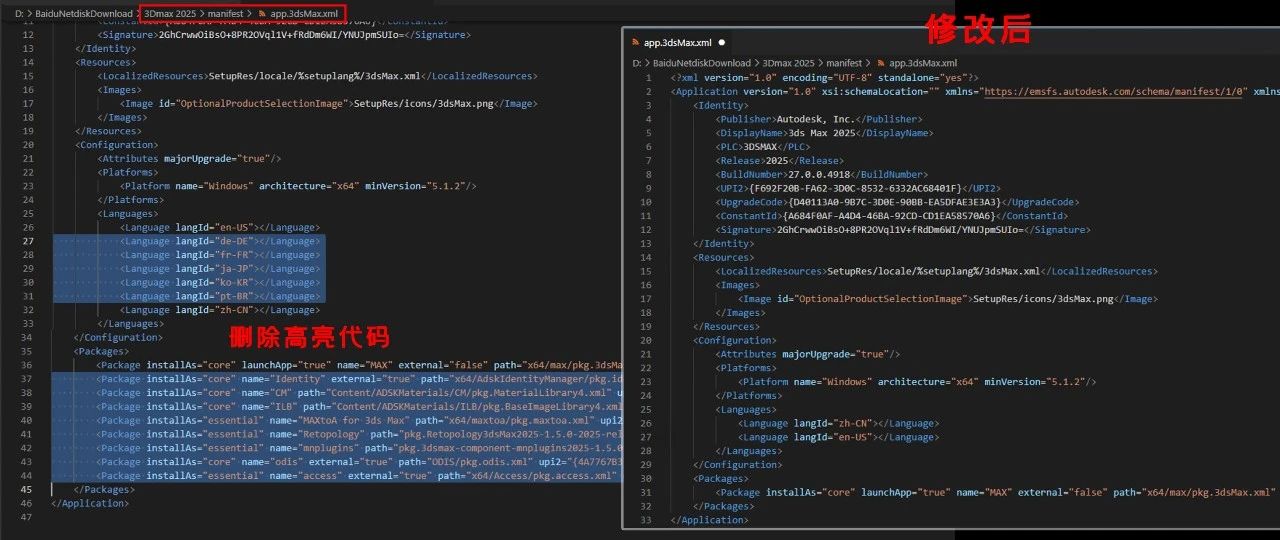Screen dimensions: 1280x540
Task: Click the Package line with name="Retopology"
Action: pyautogui.click(x=360, y=434)
